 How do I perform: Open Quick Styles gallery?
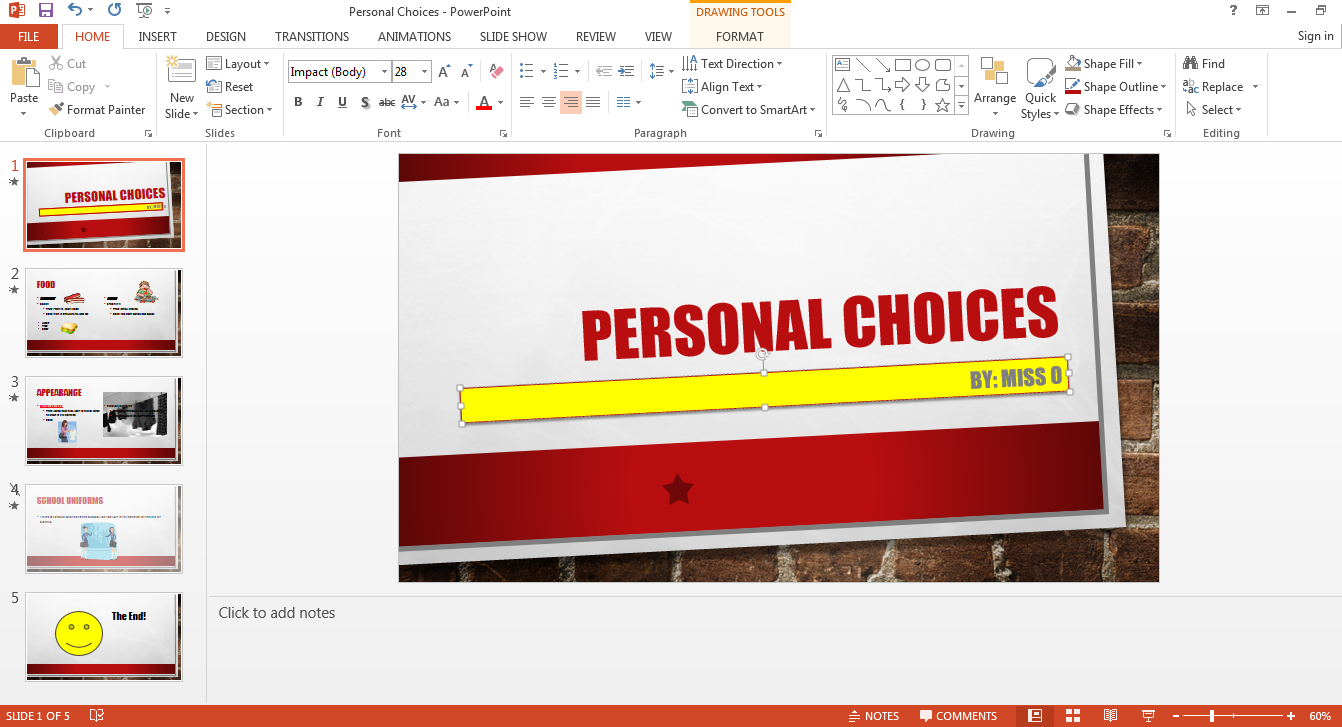(x=1040, y=88)
